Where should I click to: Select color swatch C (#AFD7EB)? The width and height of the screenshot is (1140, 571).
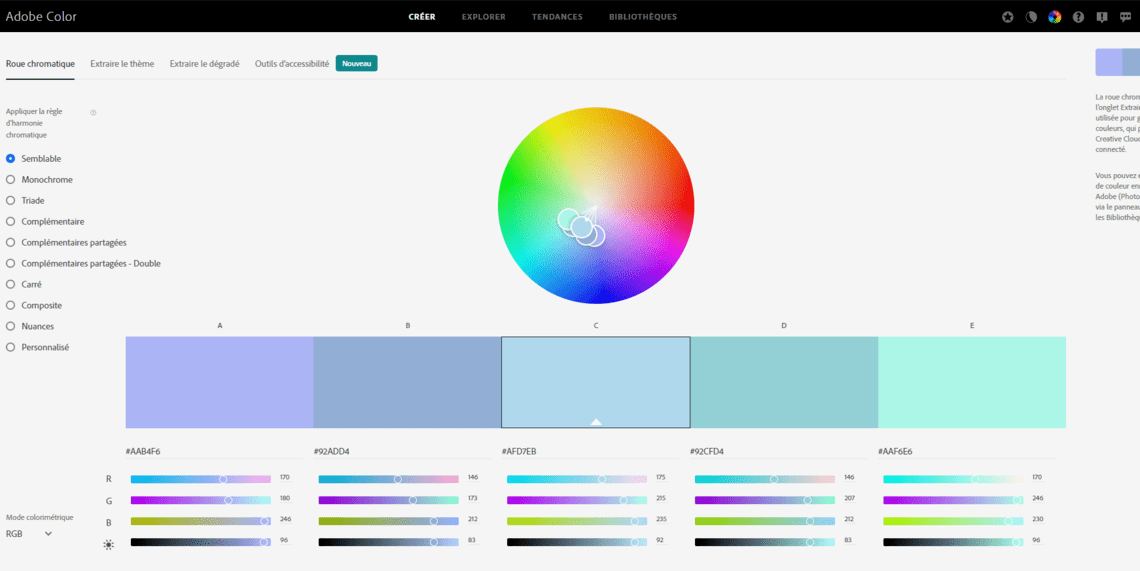[x=595, y=382]
